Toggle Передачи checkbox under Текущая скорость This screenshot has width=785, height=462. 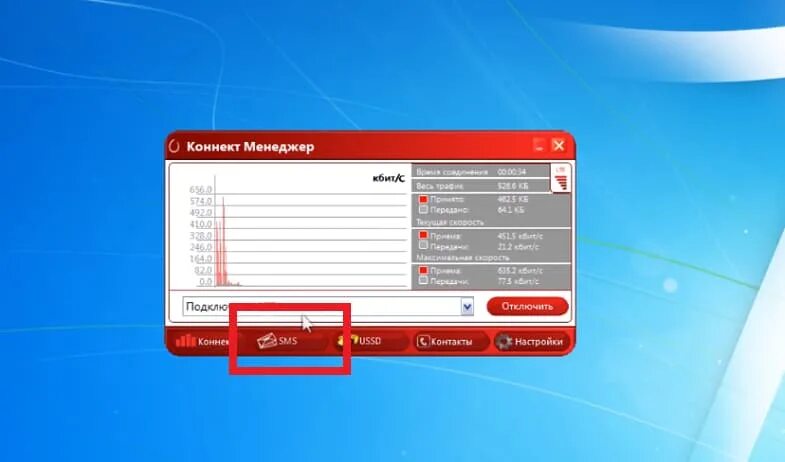point(423,246)
